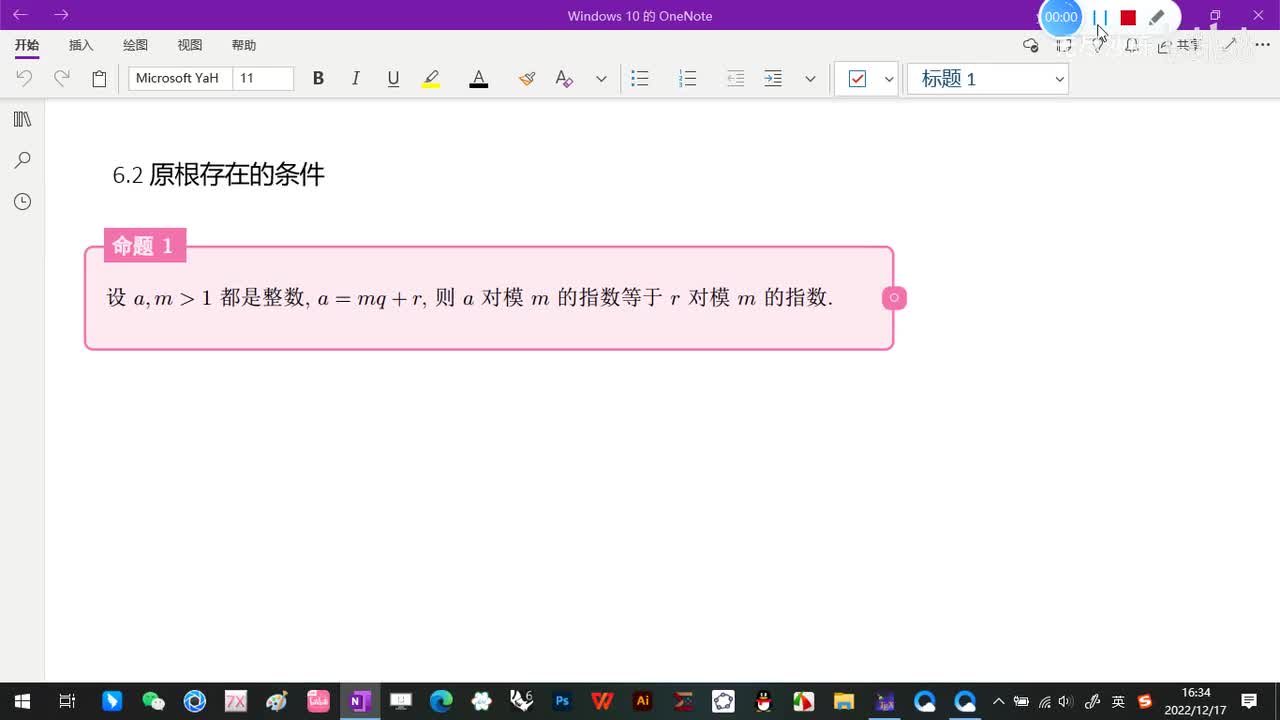Screen dimensions: 1280x720
Task: Apply the font color button
Action: tap(479, 78)
